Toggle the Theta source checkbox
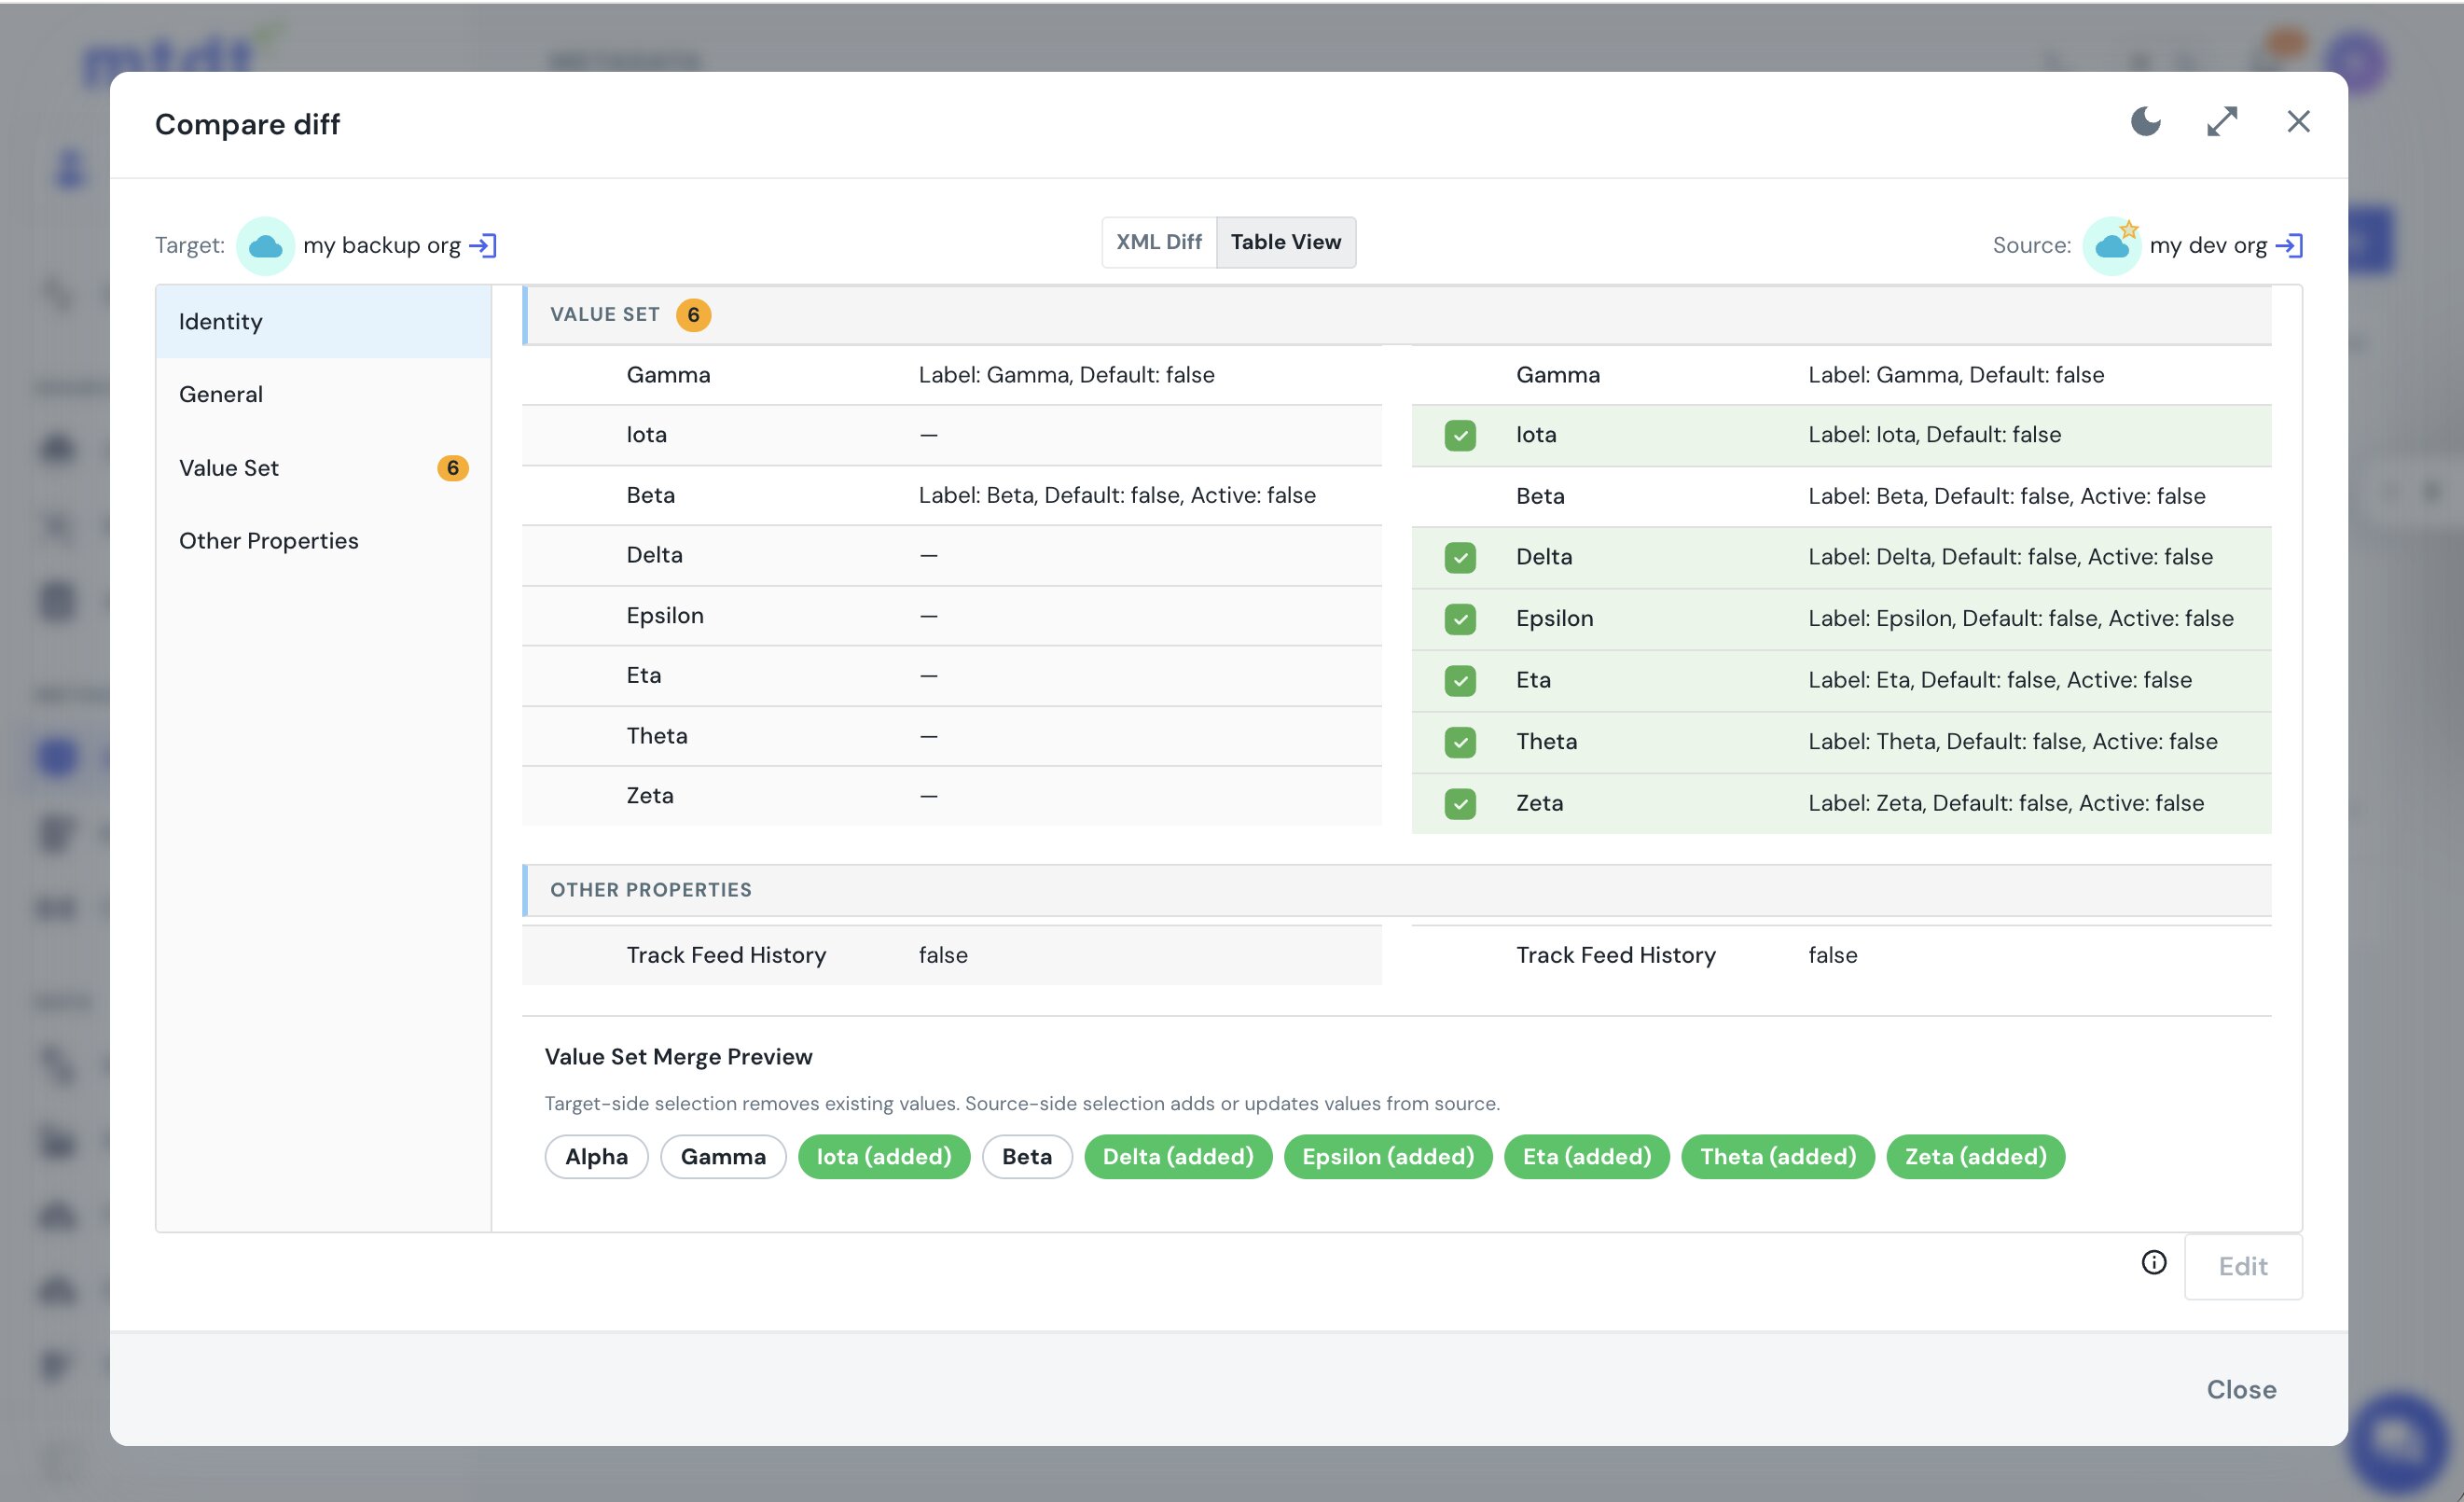Image resolution: width=2464 pixels, height=1502 pixels. point(1460,742)
